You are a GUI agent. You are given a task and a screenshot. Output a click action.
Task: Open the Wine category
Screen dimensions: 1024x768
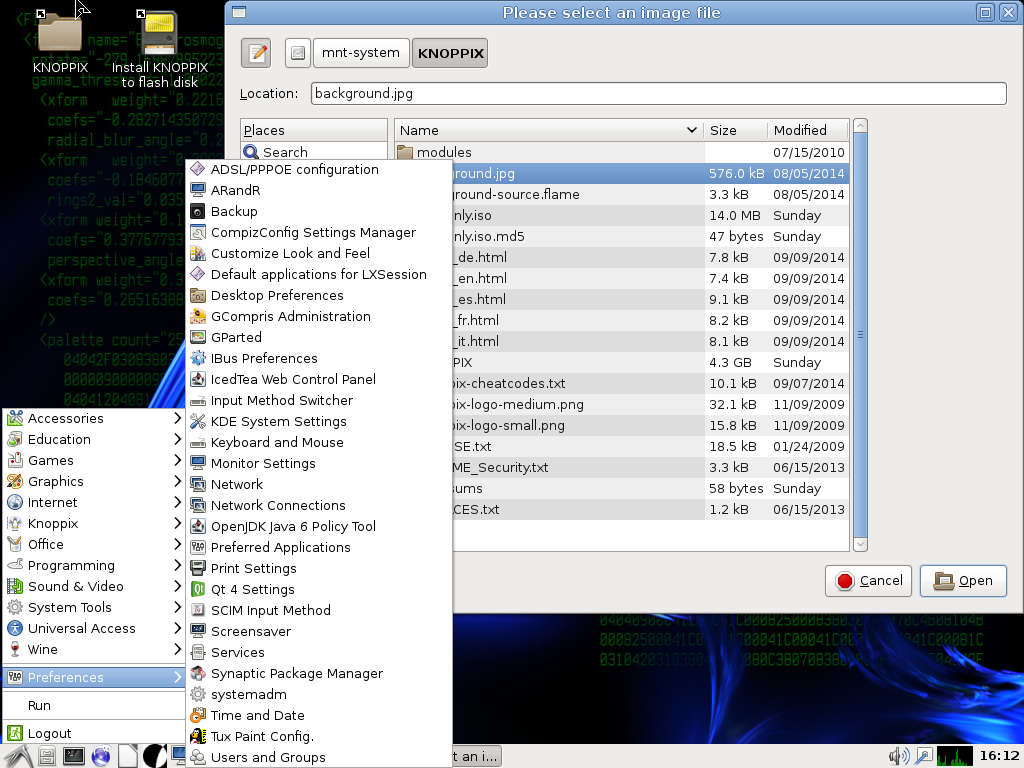[x=94, y=649]
